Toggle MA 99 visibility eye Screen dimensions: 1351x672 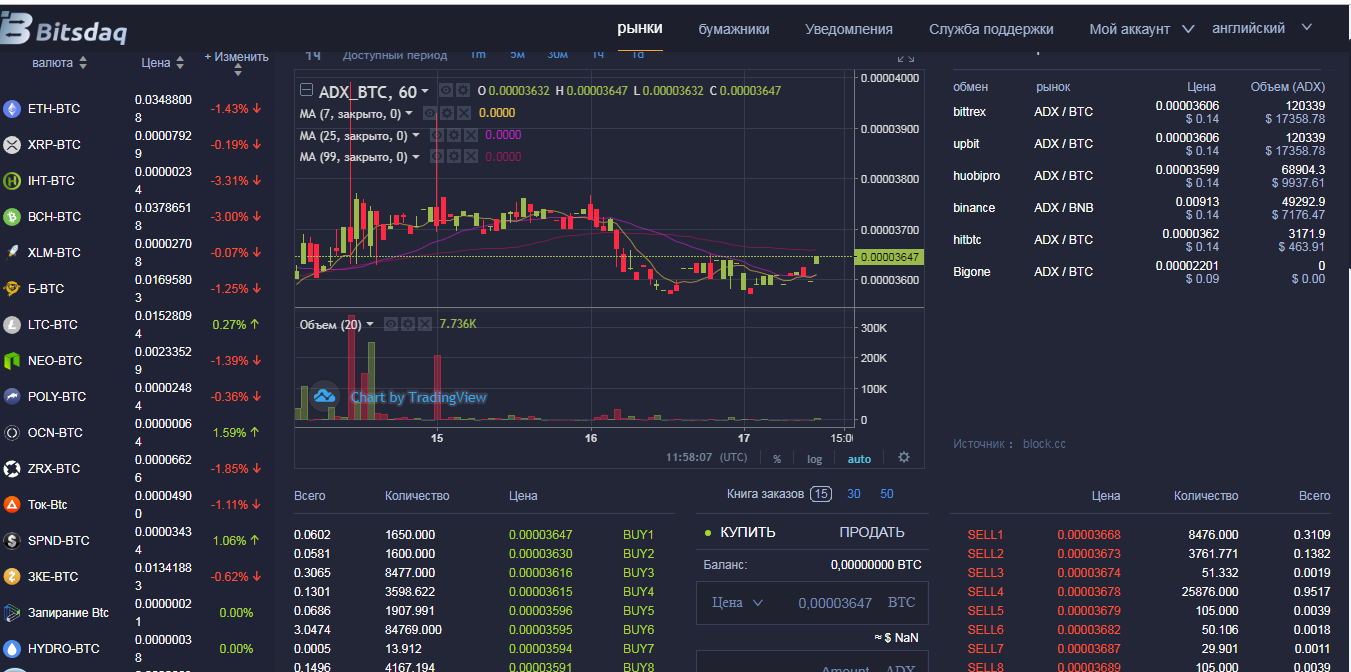click(x=437, y=157)
